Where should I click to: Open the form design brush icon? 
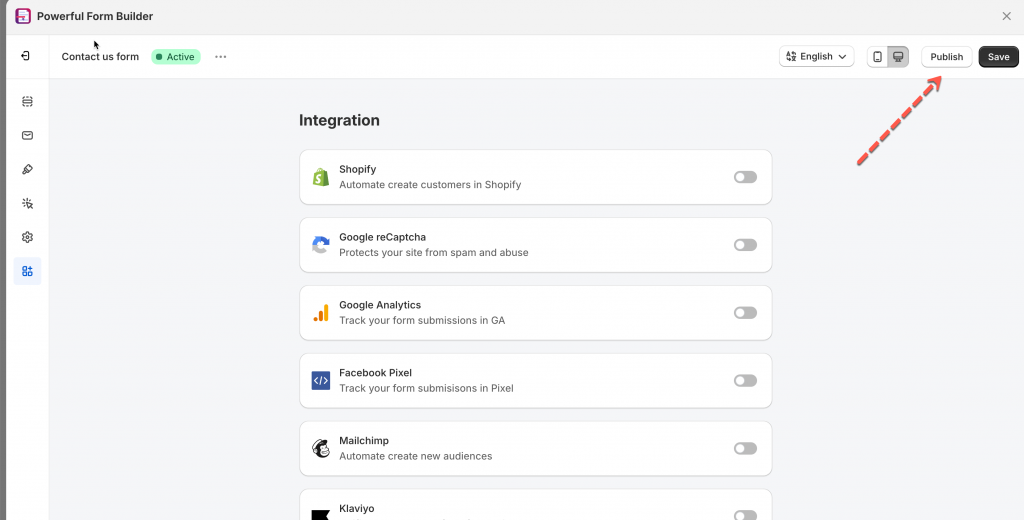point(27,169)
